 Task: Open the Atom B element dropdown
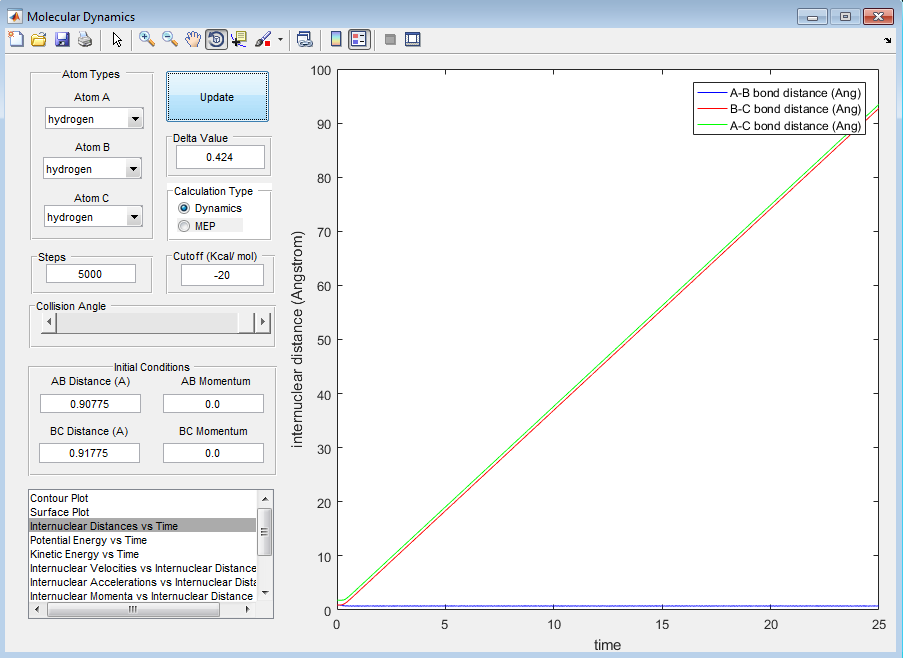coord(134,169)
